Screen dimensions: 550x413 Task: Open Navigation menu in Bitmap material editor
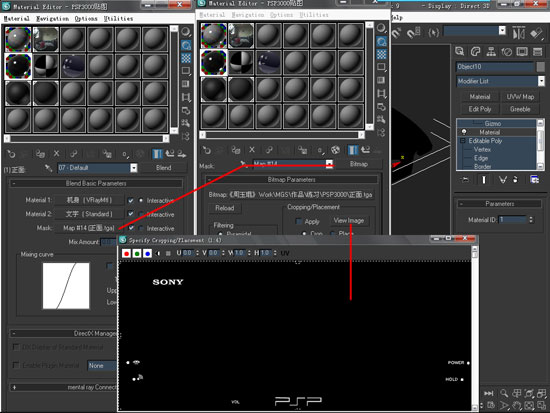point(247,15)
